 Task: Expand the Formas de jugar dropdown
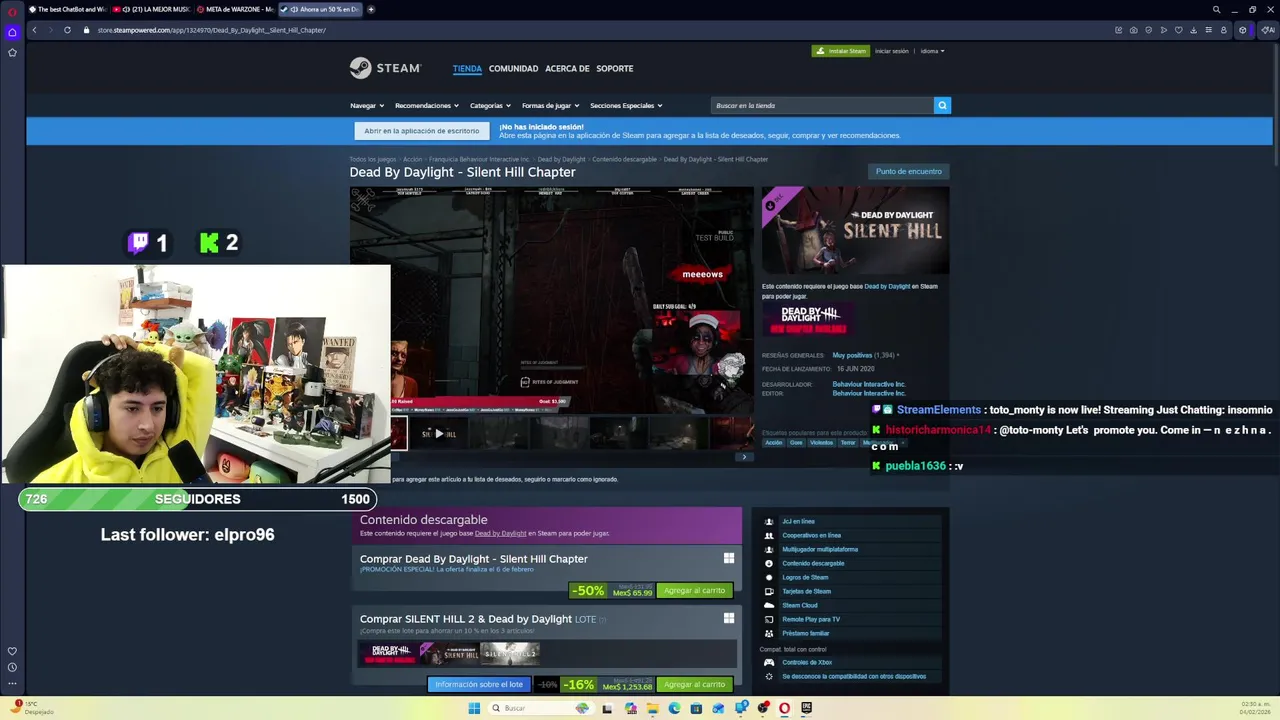click(550, 105)
